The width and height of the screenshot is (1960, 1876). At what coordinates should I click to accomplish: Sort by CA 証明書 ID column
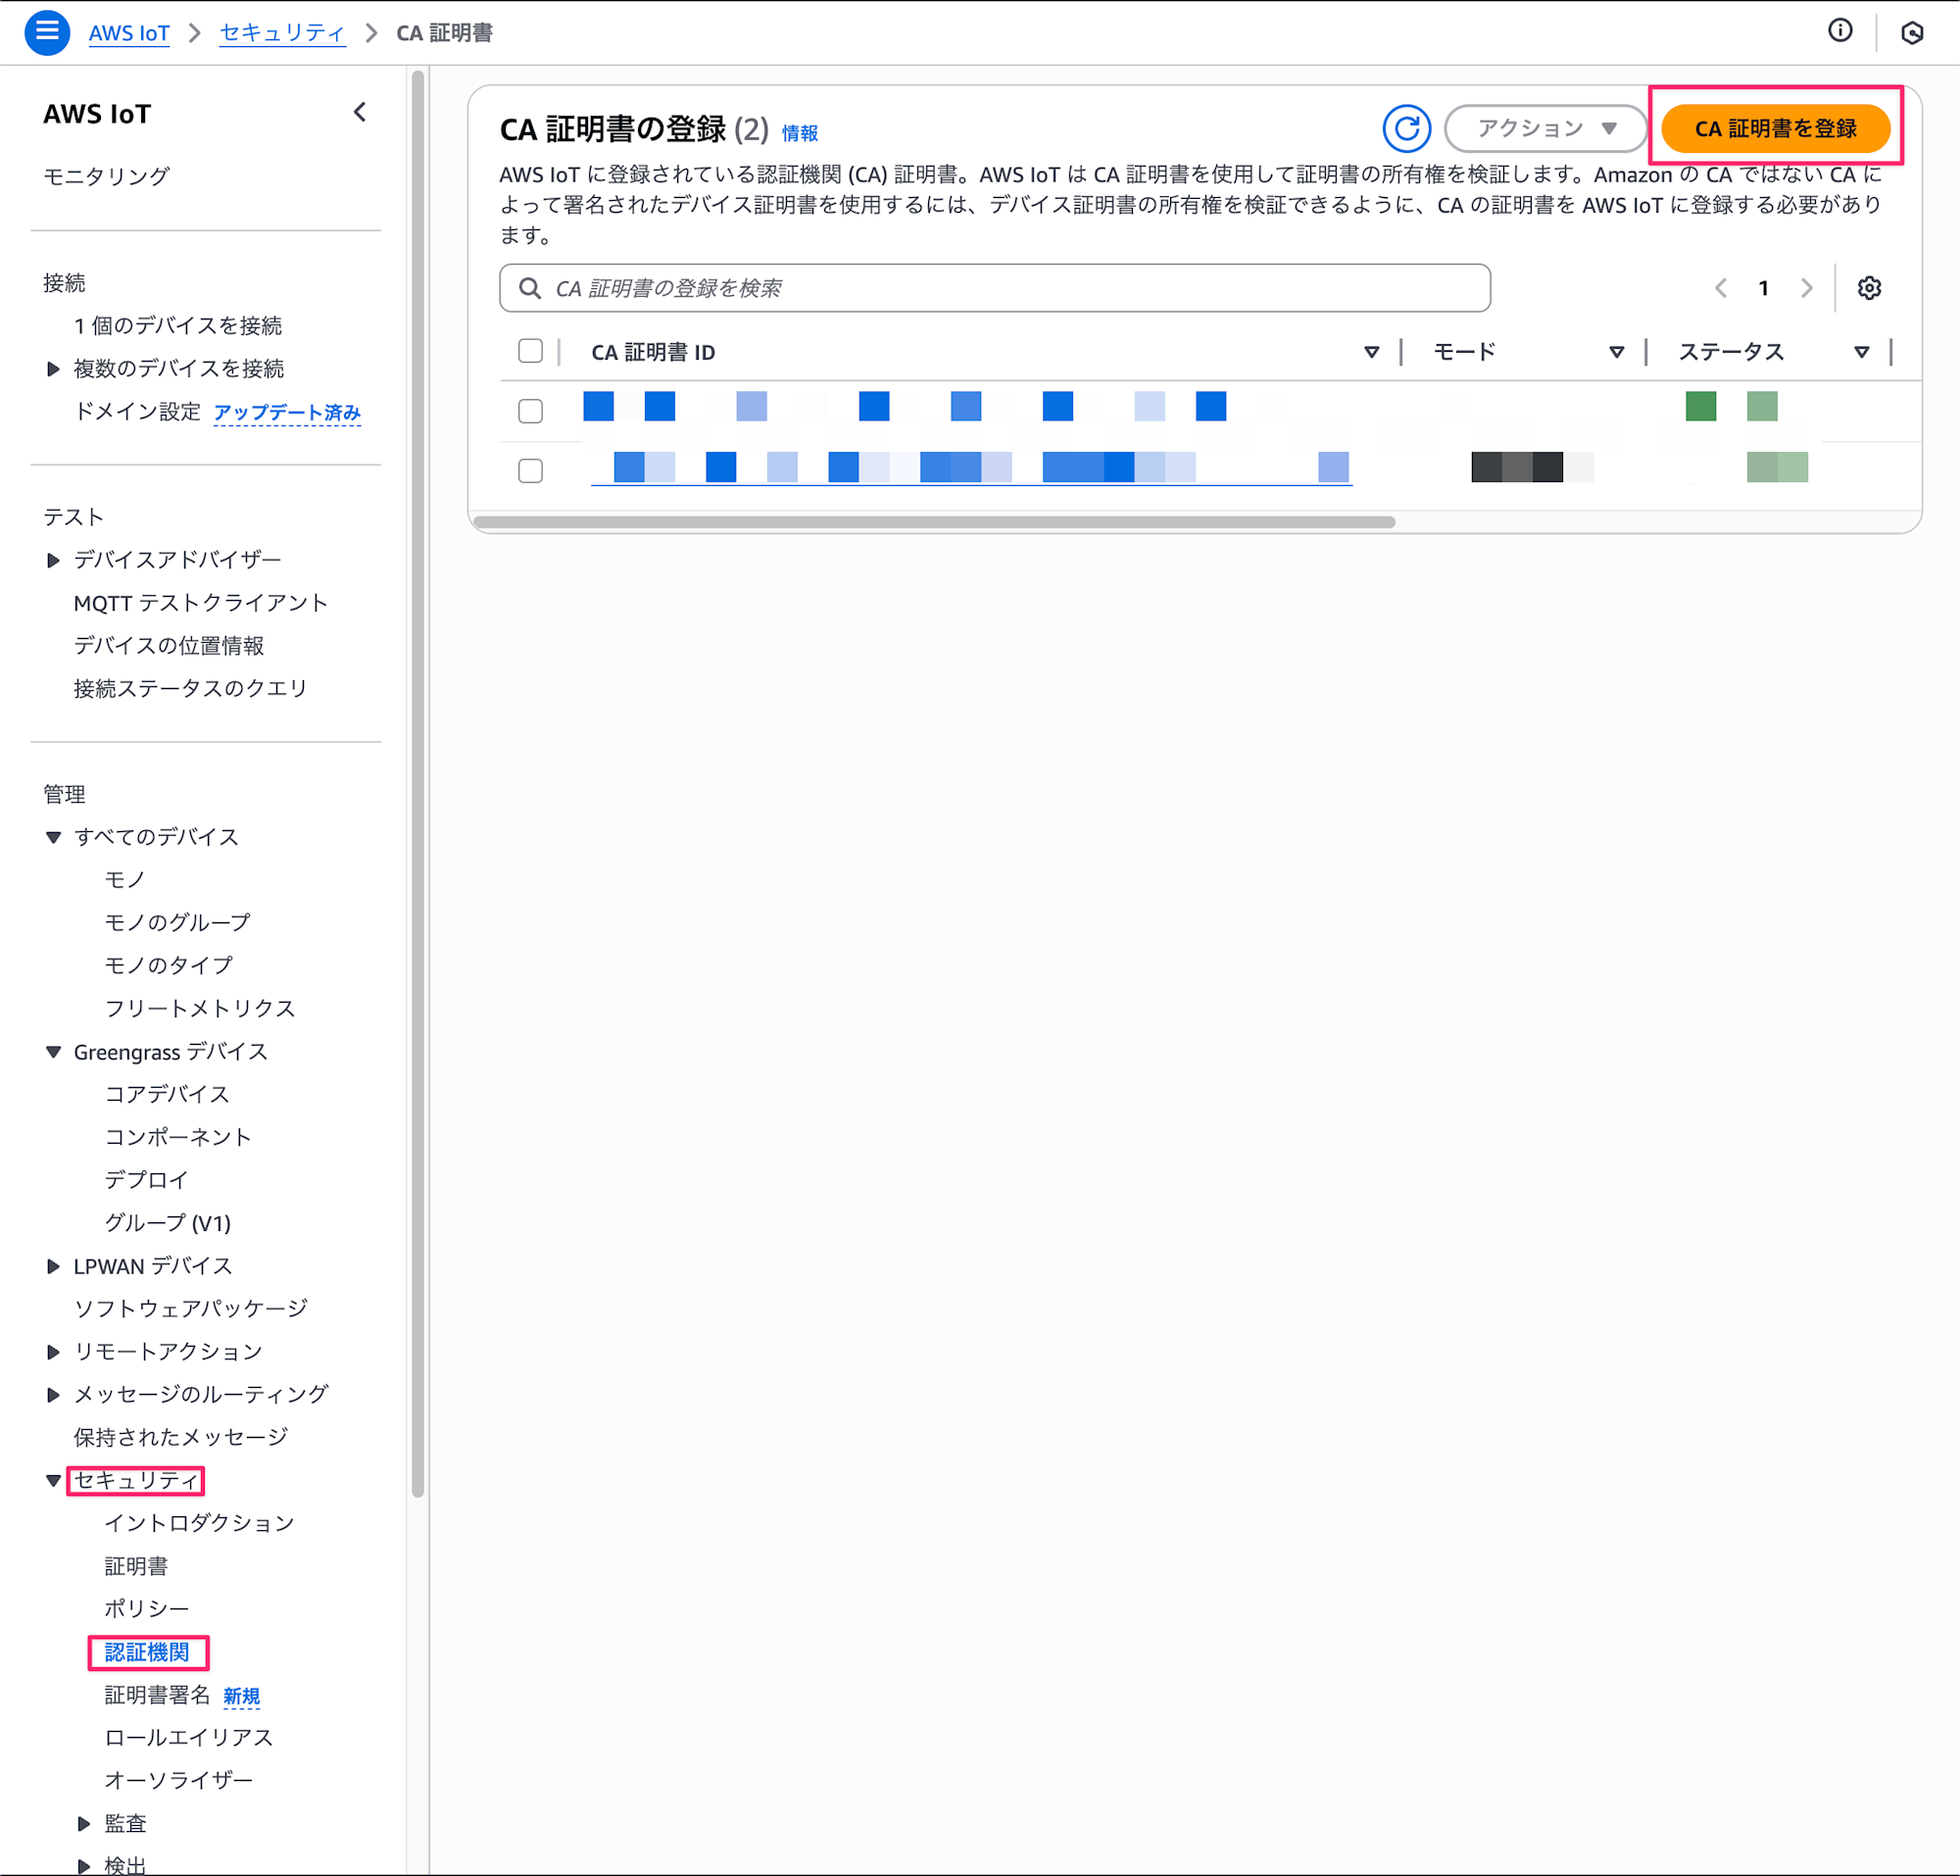tap(1371, 352)
